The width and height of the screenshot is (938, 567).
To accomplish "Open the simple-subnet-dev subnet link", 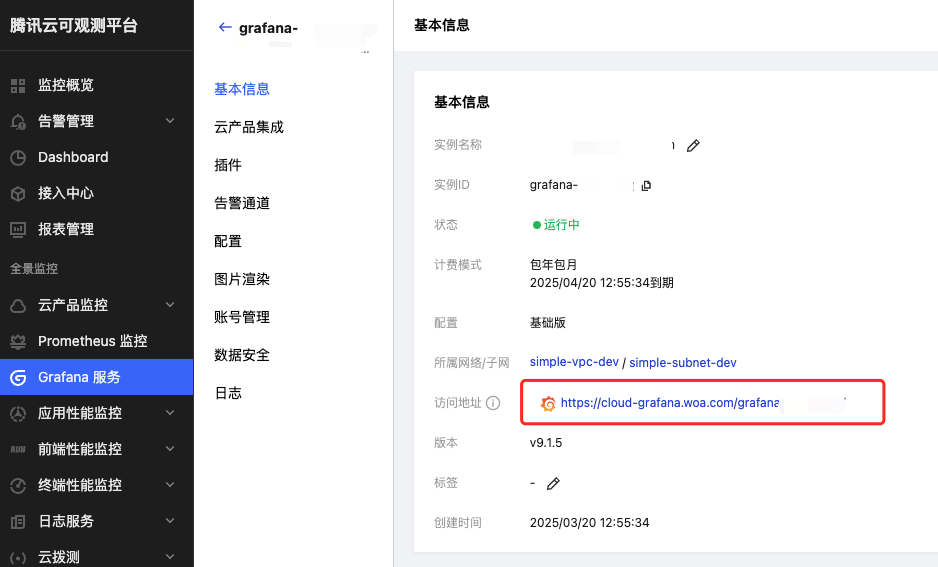I will (683, 363).
